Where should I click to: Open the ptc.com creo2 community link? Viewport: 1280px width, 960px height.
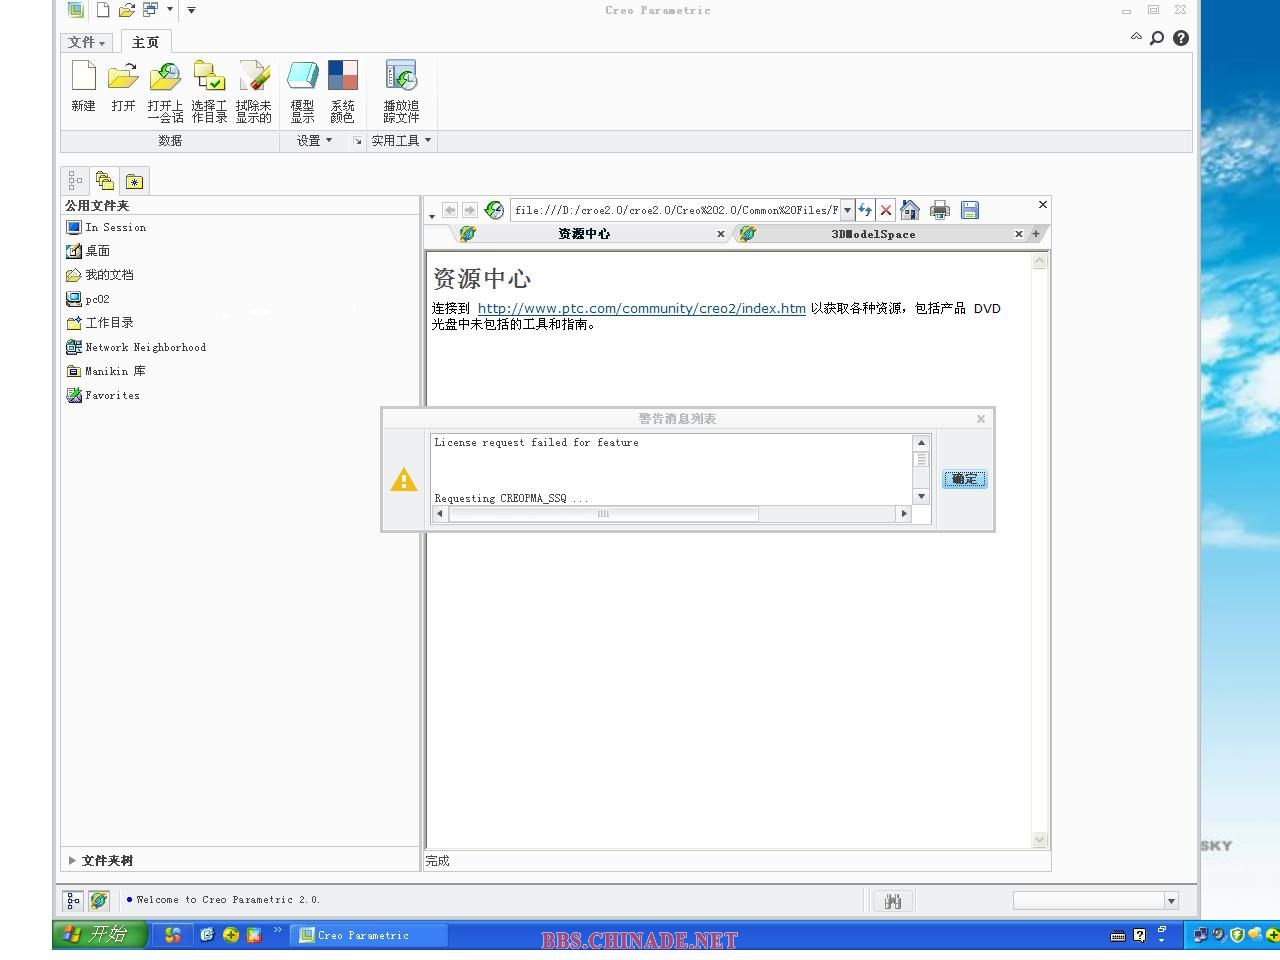(x=641, y=308)
